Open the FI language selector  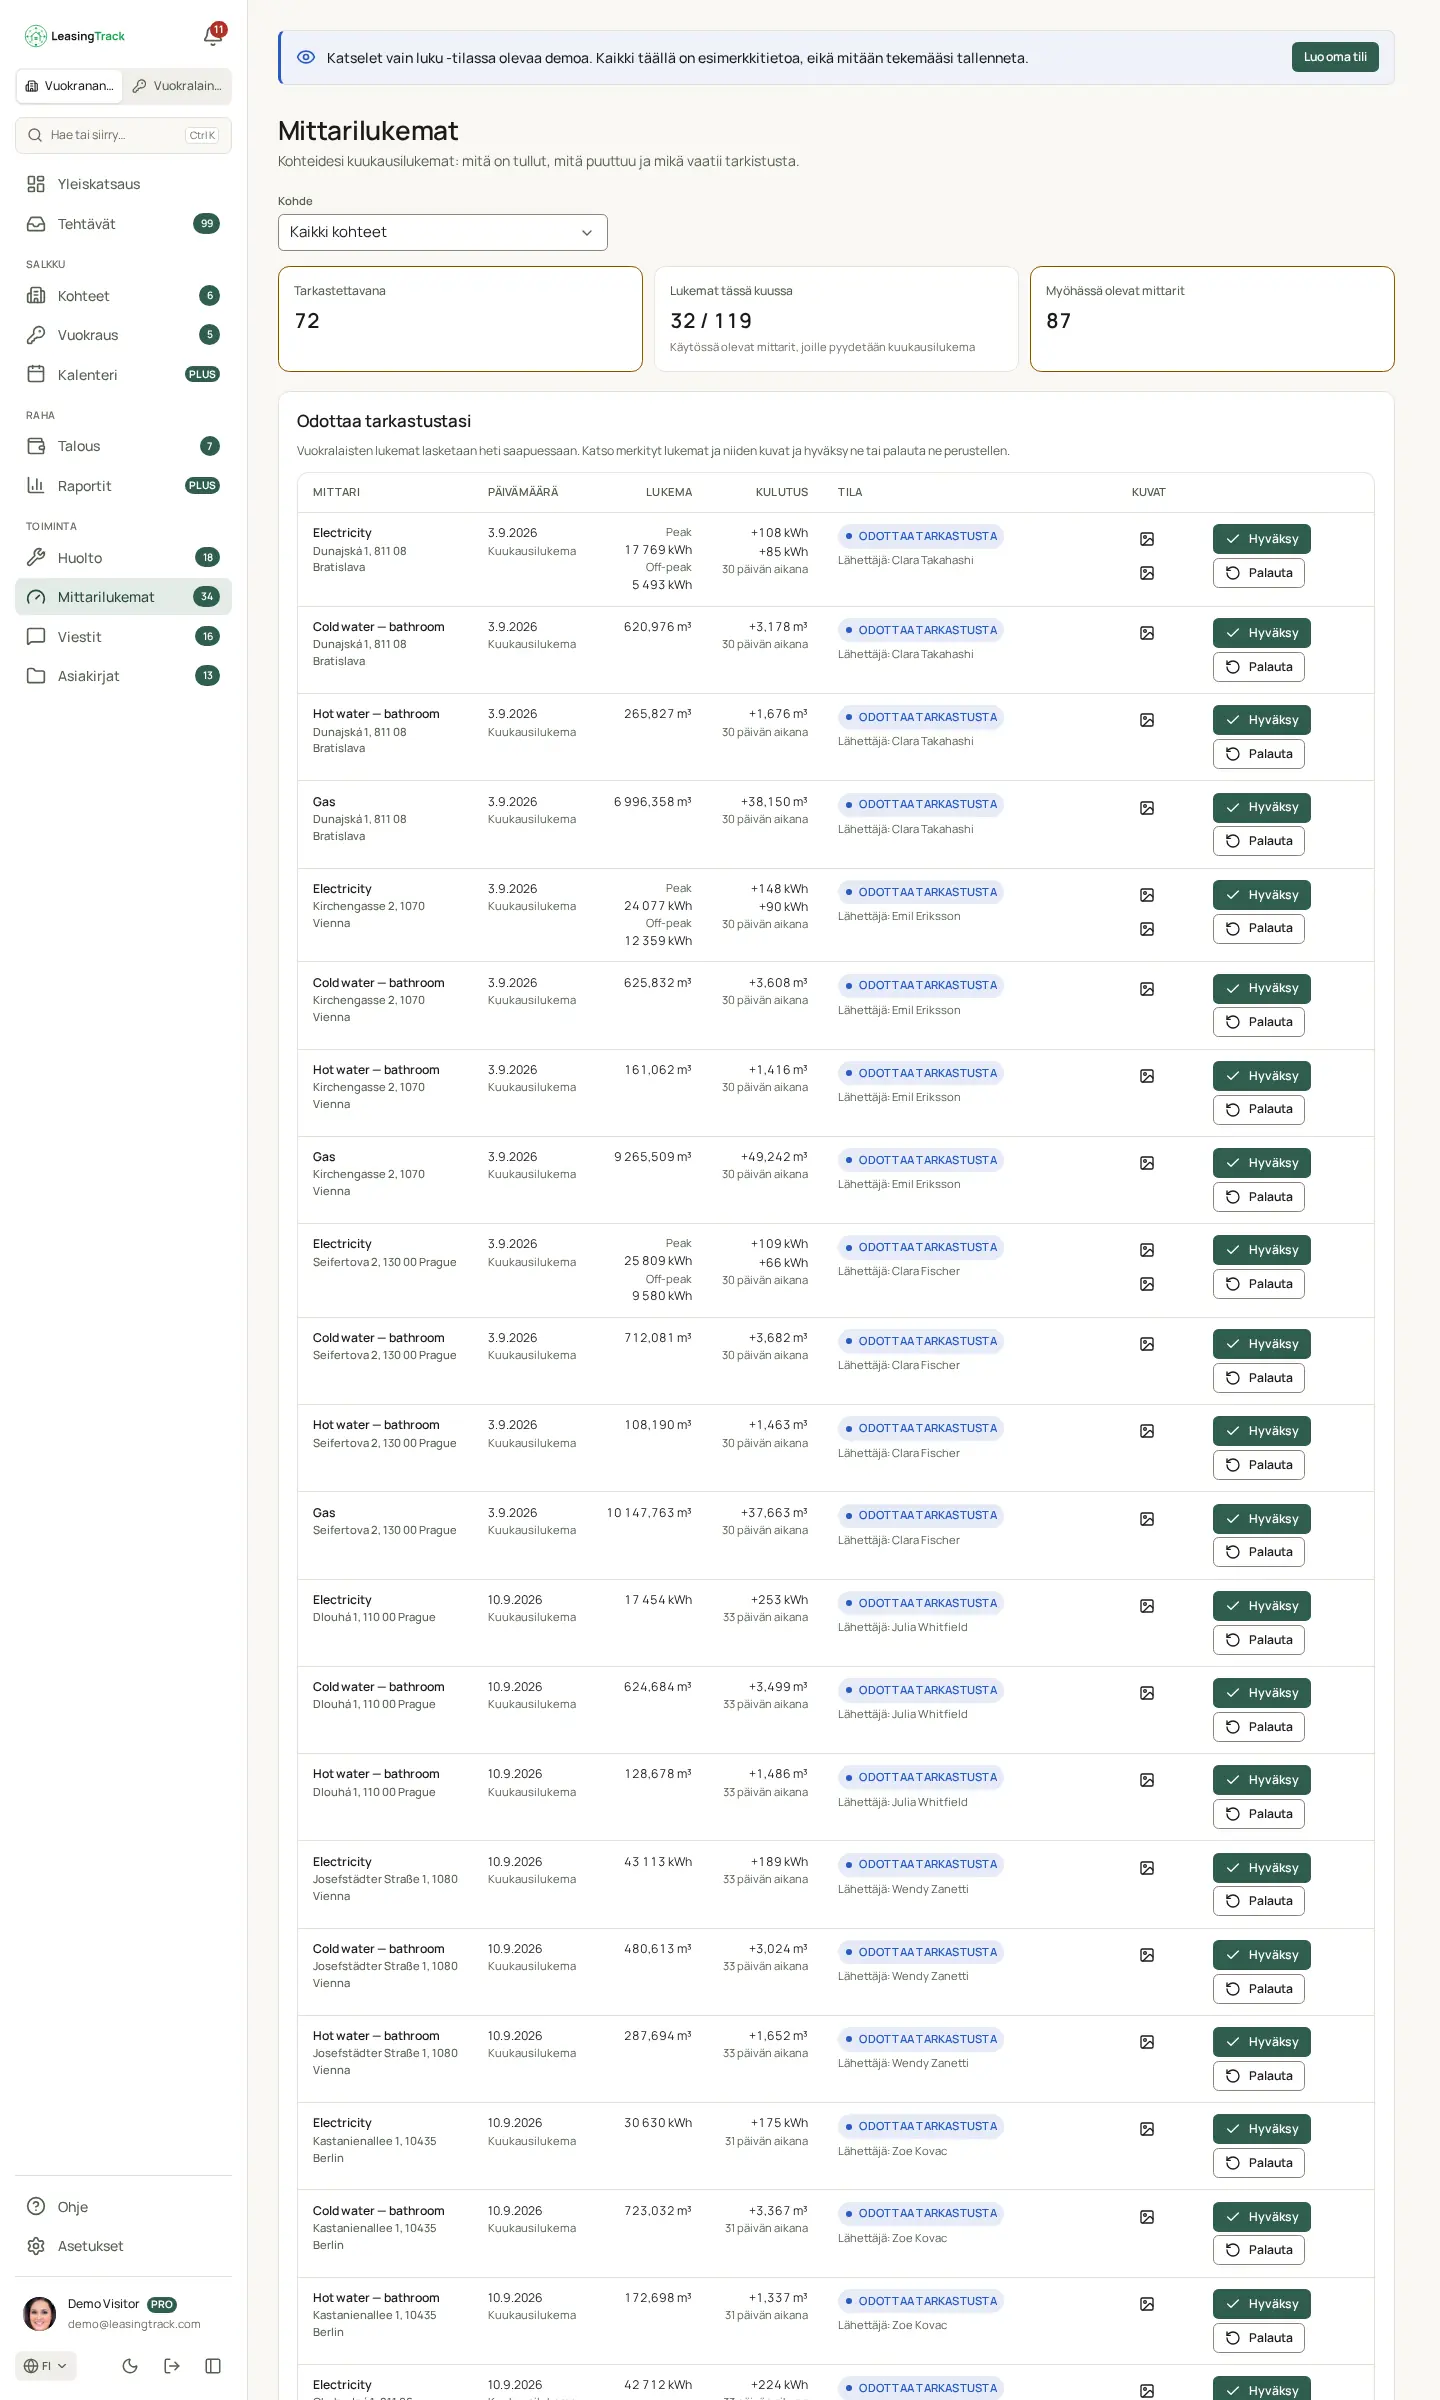[46, 2366]
